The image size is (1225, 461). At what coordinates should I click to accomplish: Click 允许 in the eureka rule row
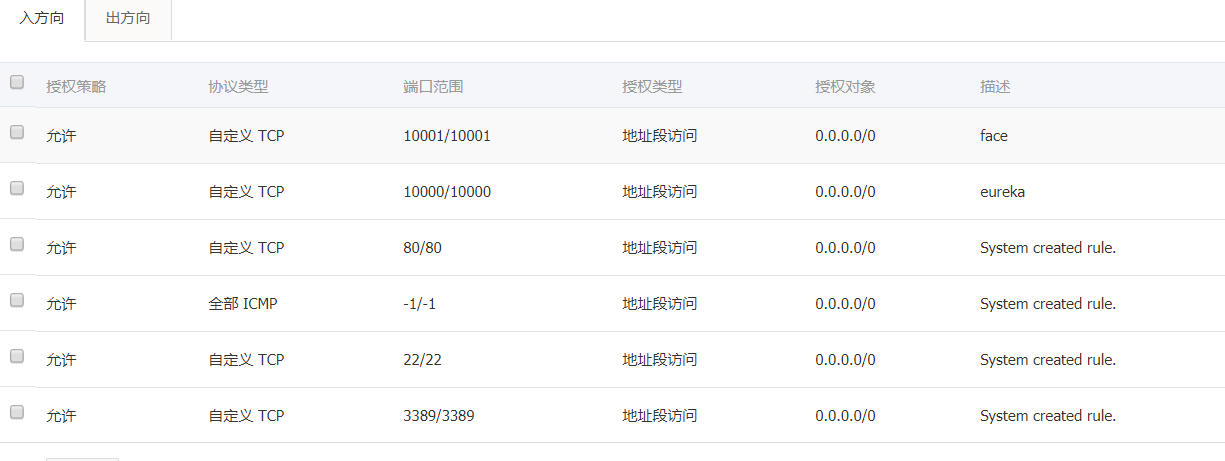click(61, 192)
